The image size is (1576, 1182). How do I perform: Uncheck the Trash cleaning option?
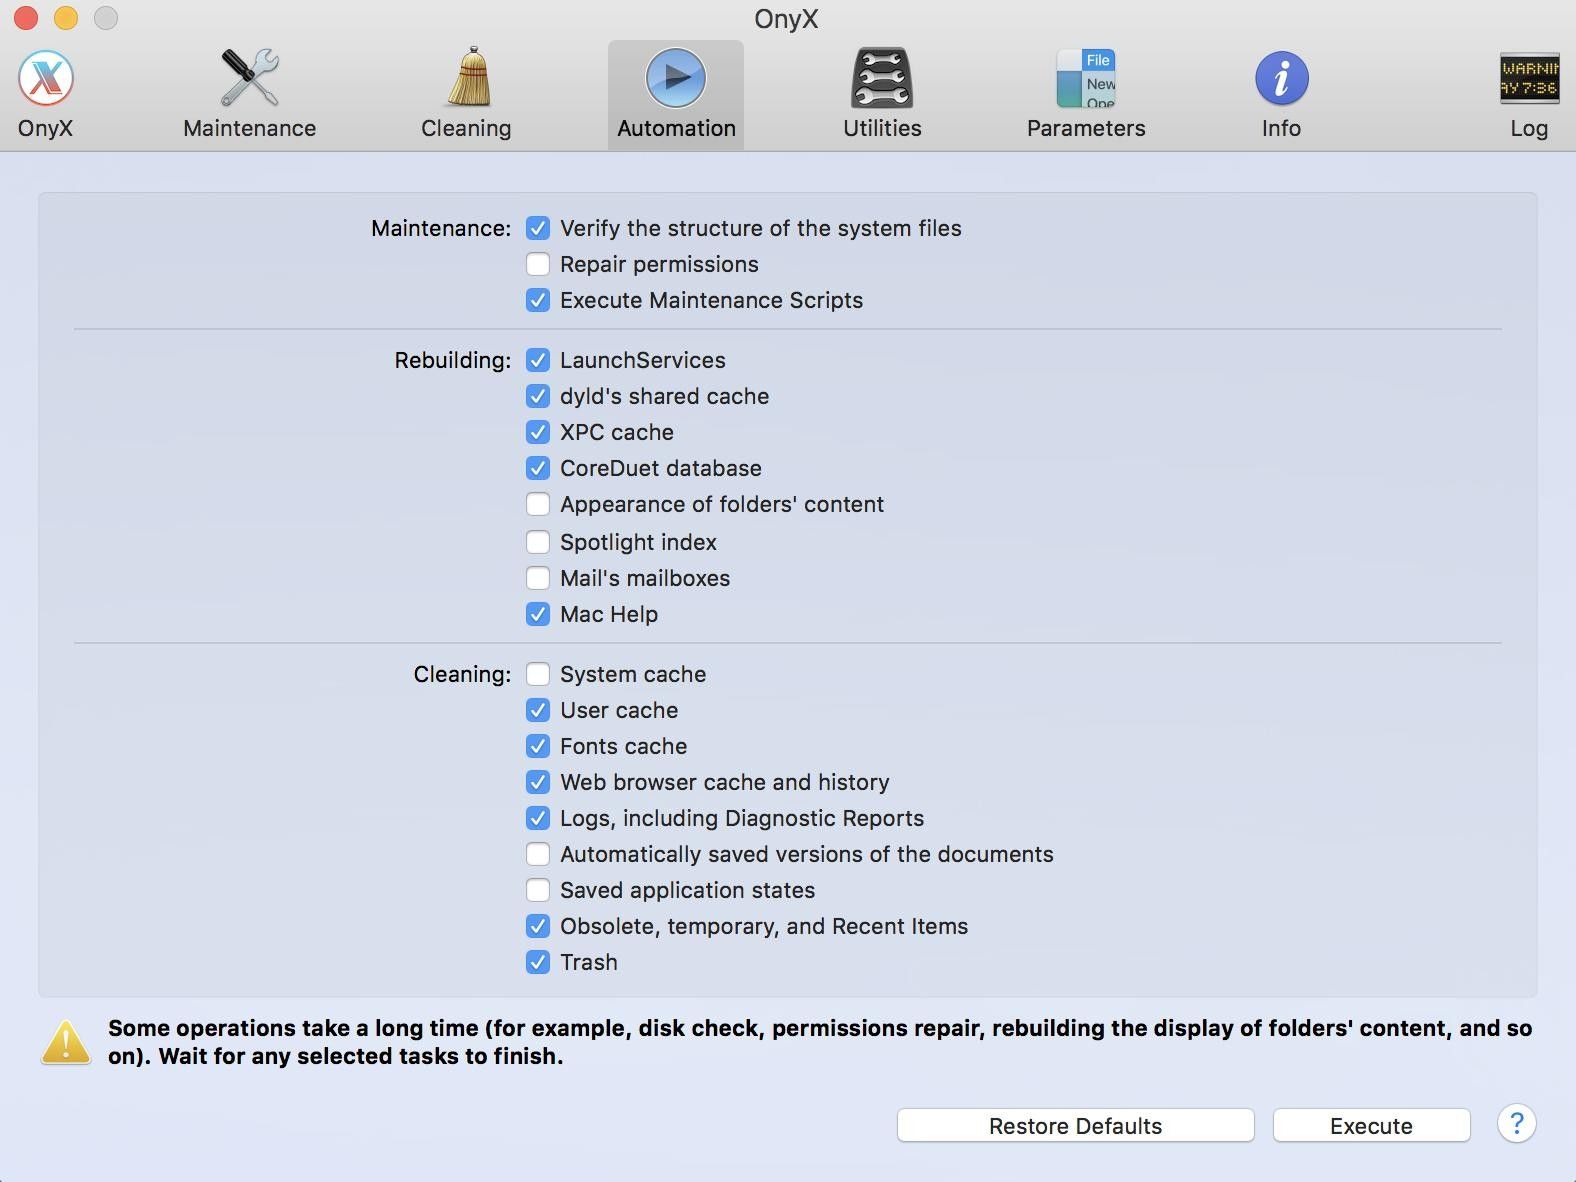click(538, 962)
